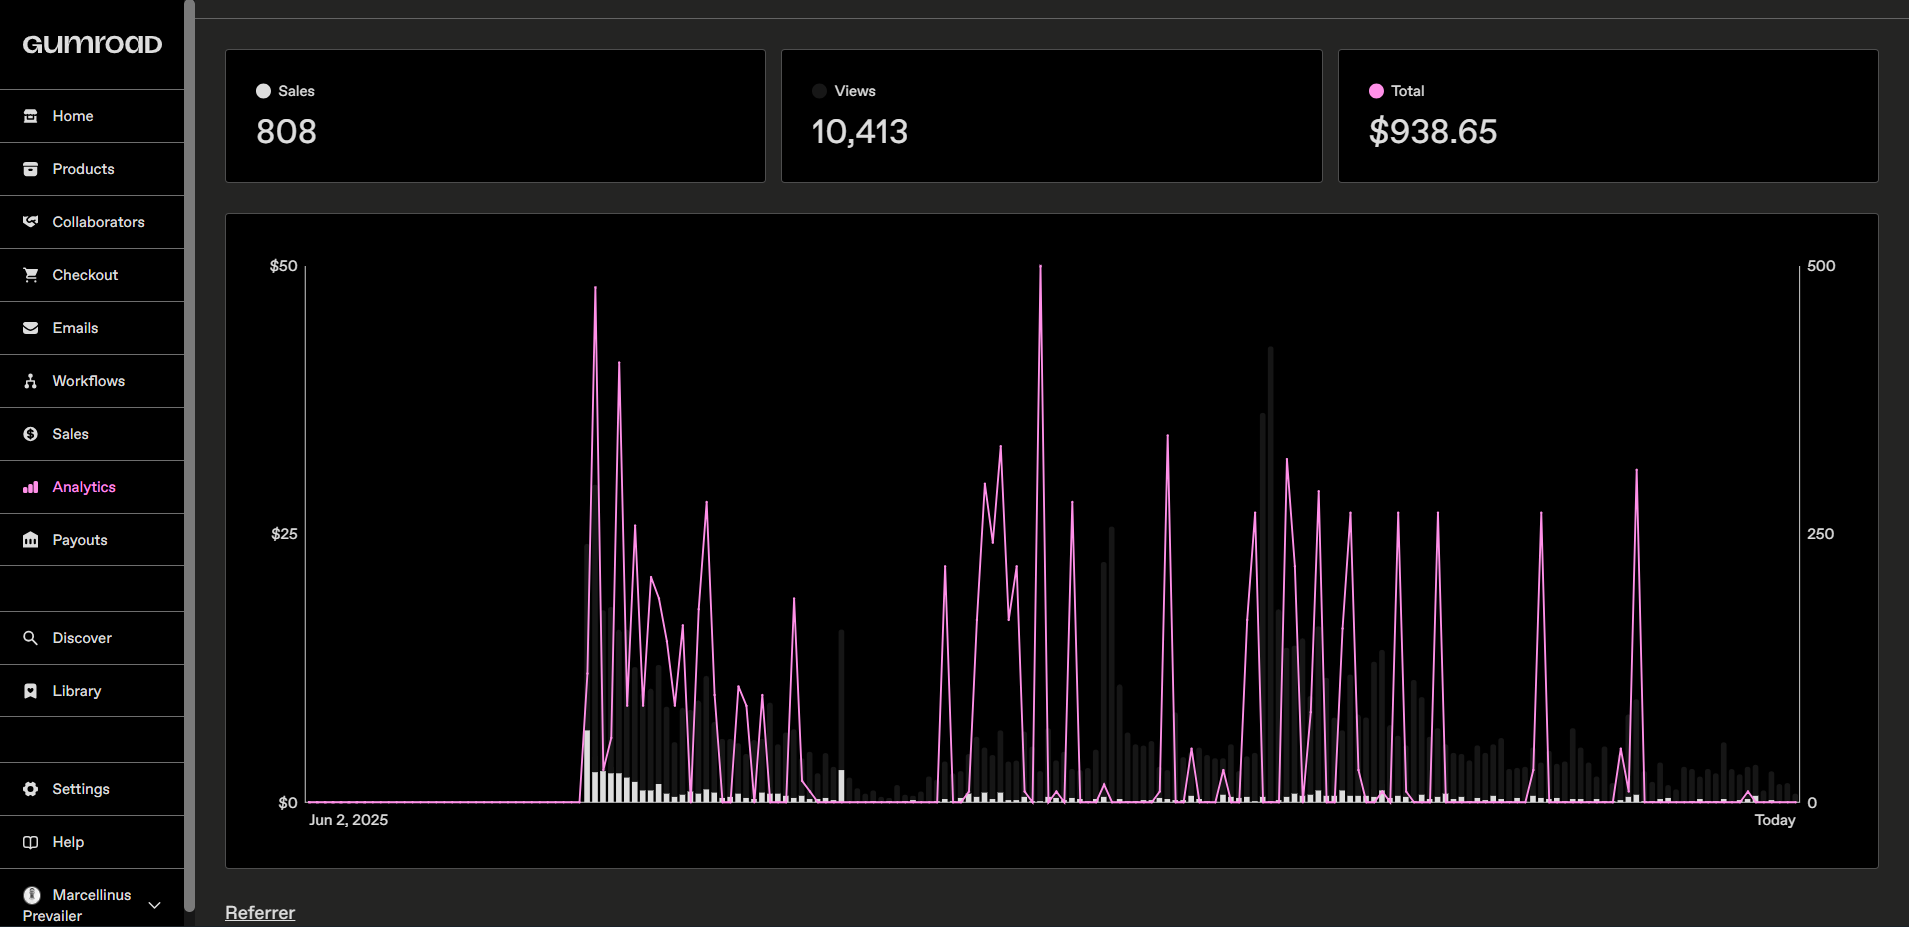Select the Analytics bar chart icon
The height and width of the screenshot is (927, 1909).
[x=31, y=487]
